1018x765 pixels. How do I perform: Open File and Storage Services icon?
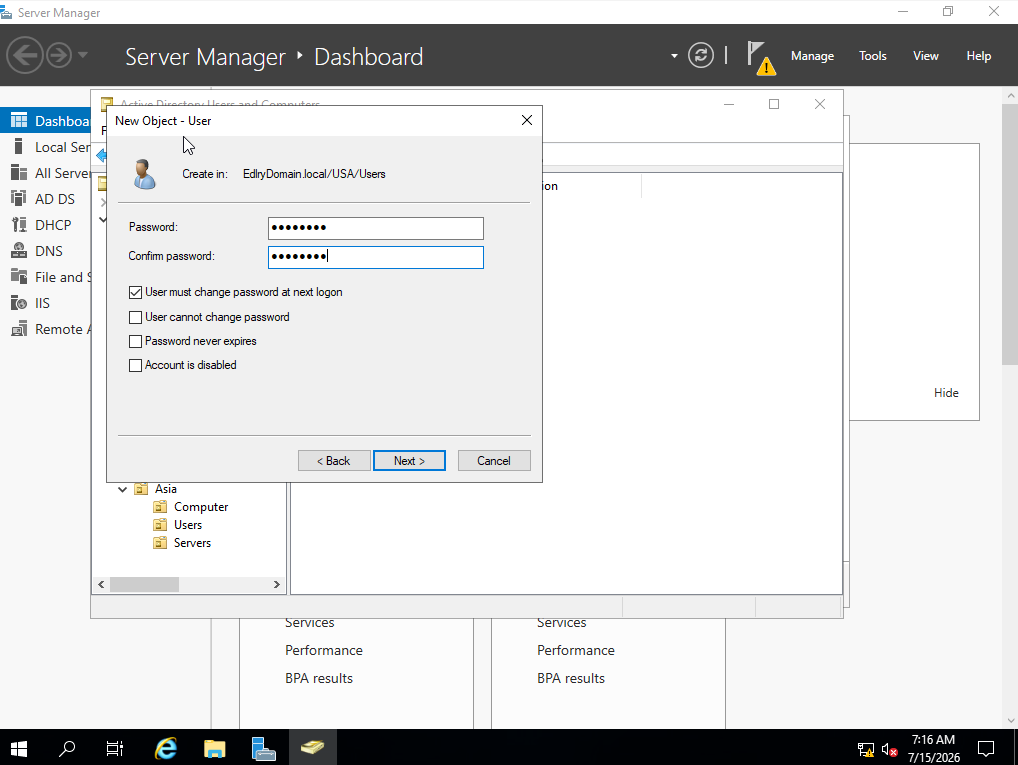click(x=19, y=277)
